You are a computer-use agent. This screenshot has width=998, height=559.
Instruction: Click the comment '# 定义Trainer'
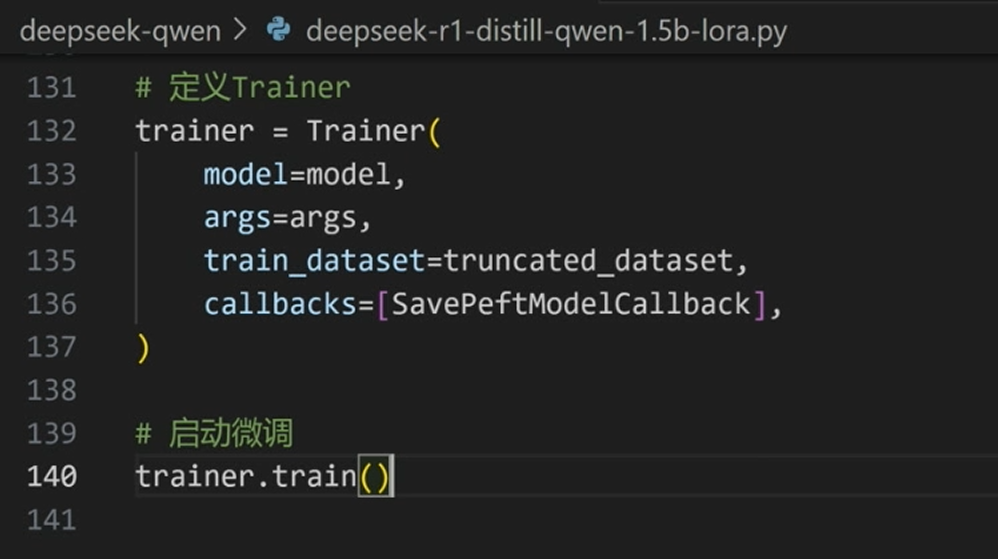243,88
